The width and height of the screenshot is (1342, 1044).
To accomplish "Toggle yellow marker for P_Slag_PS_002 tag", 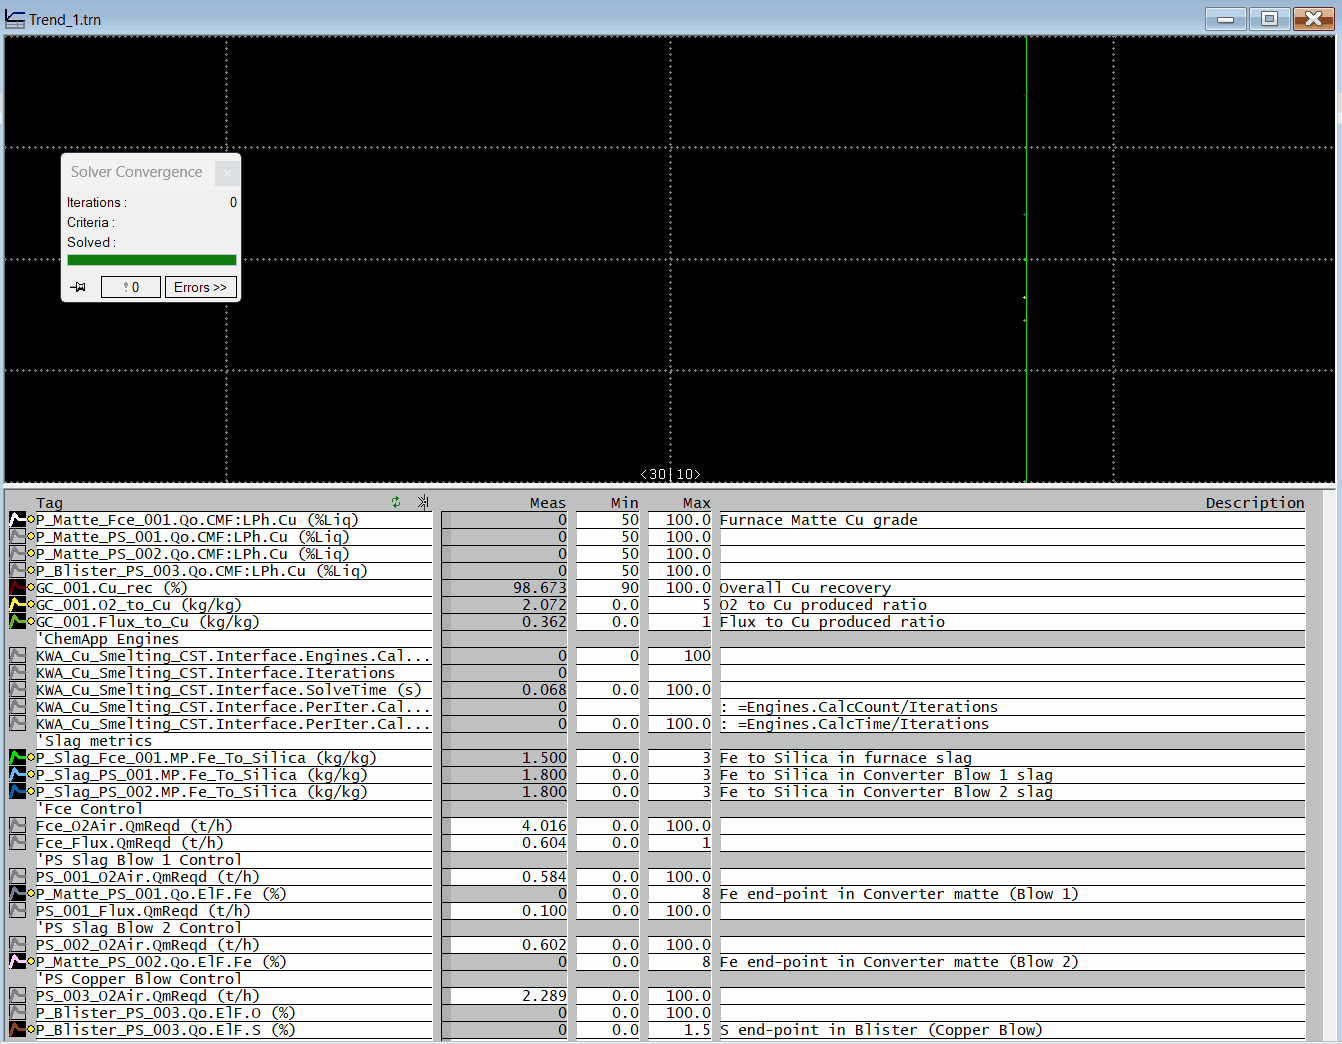I will point(31,792).
